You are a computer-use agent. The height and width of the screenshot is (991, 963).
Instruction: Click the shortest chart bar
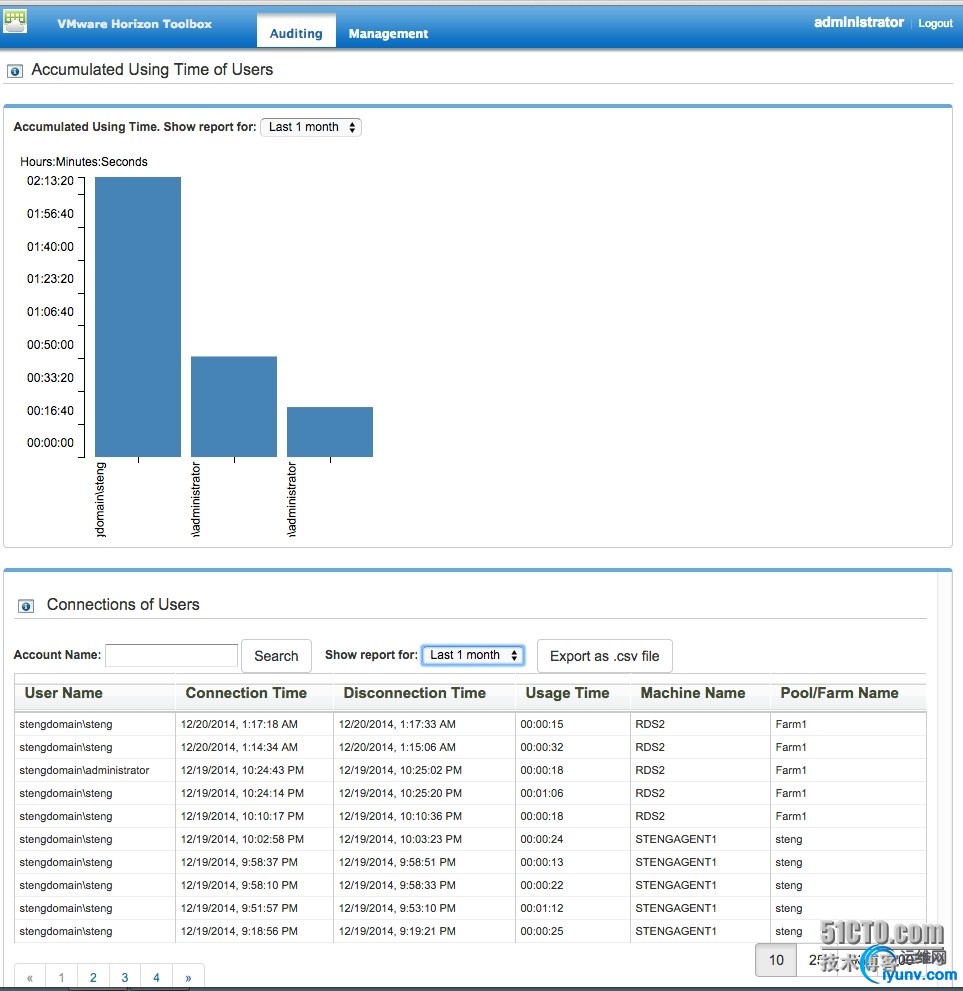tap(330, 432)
